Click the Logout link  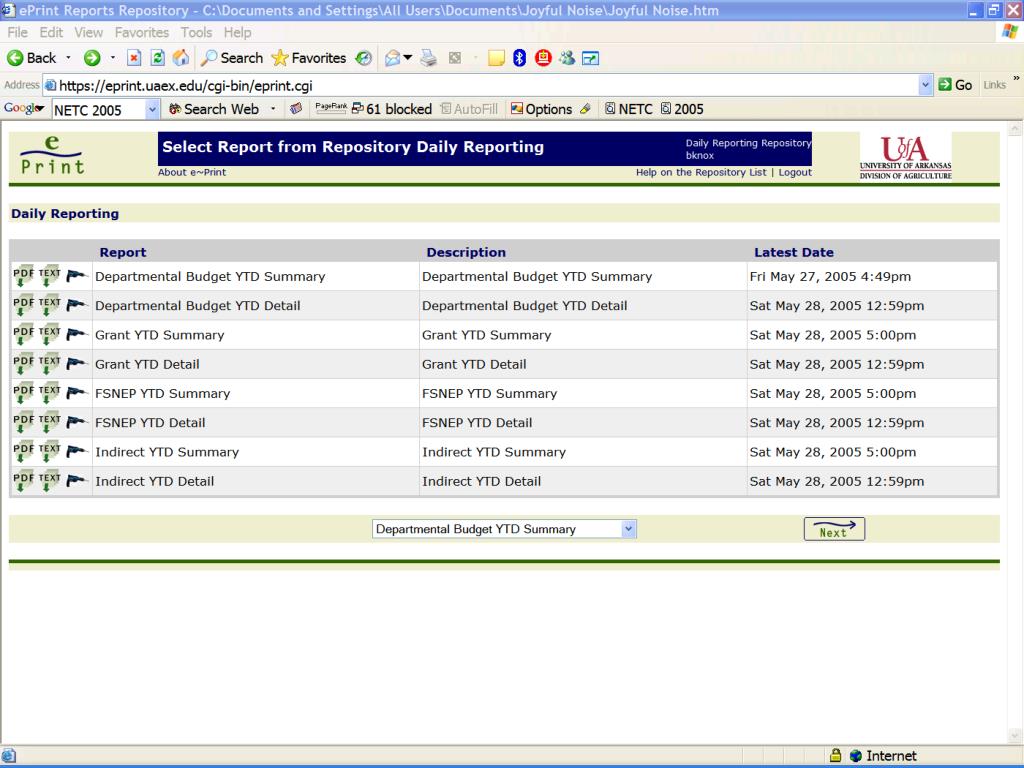[x=795, y=172]
